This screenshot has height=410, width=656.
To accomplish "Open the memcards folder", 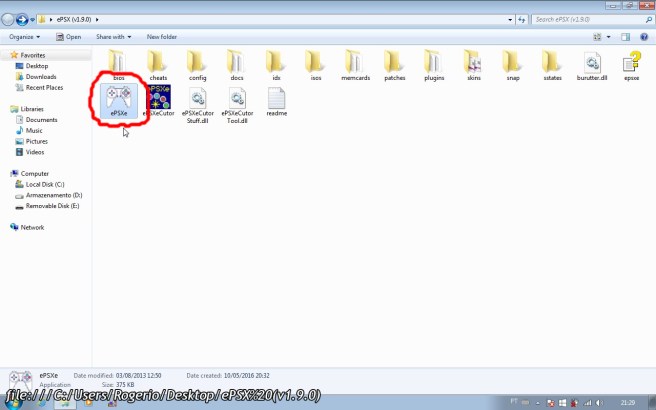I will (x=355, y=64).
